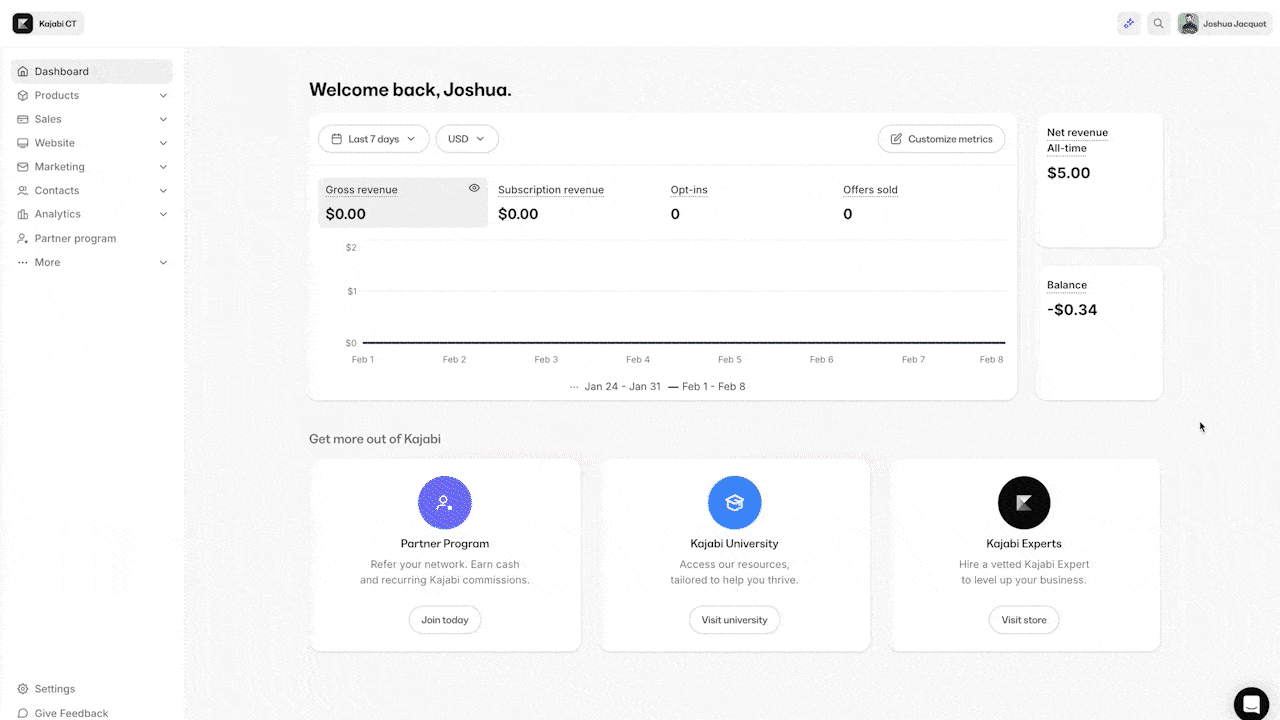The width and height of the screenshot is (1280, 720).
Task: Click the Balance card
Action: [x=1099, y=333]
